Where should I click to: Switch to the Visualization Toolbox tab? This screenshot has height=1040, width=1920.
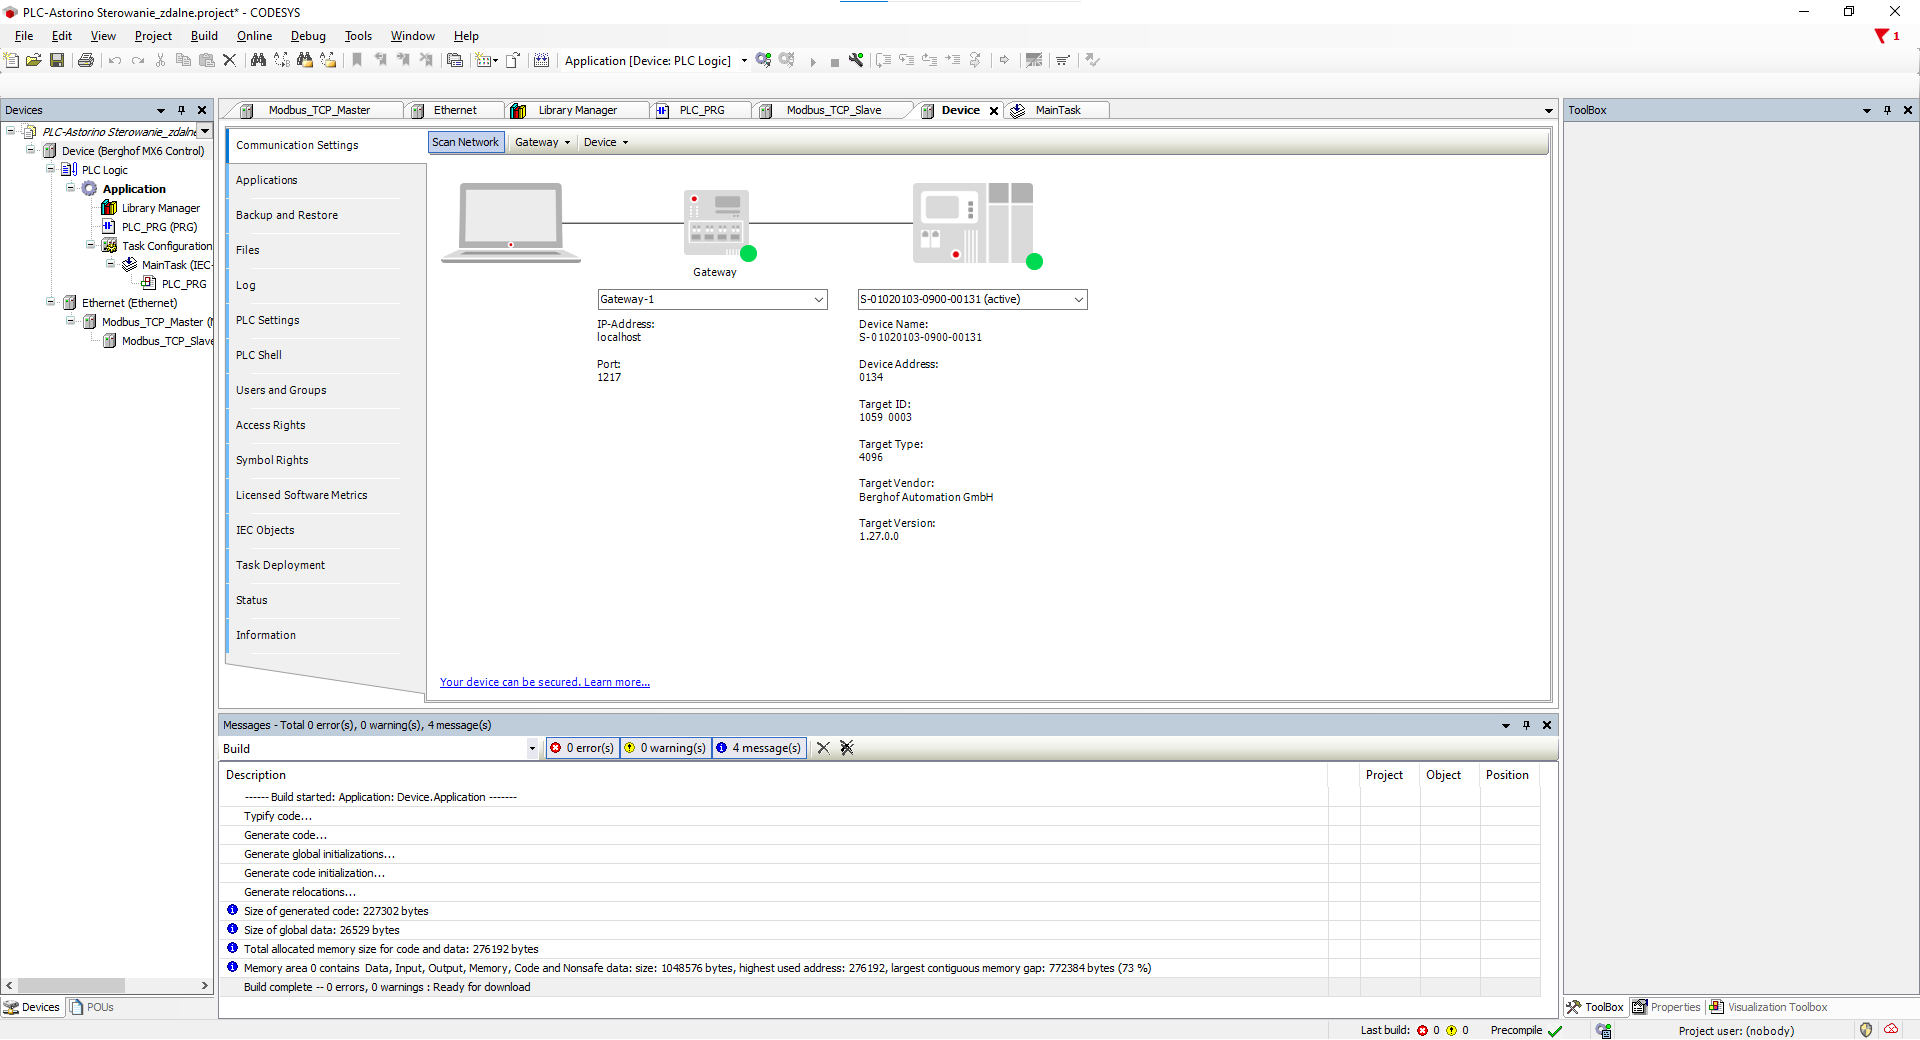1768,1007
